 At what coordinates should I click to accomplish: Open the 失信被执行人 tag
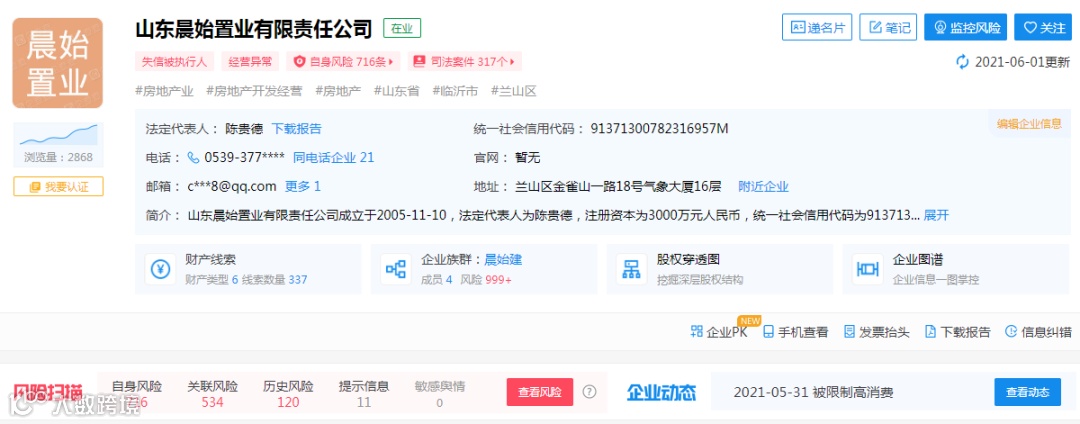[x=174, y=61]
